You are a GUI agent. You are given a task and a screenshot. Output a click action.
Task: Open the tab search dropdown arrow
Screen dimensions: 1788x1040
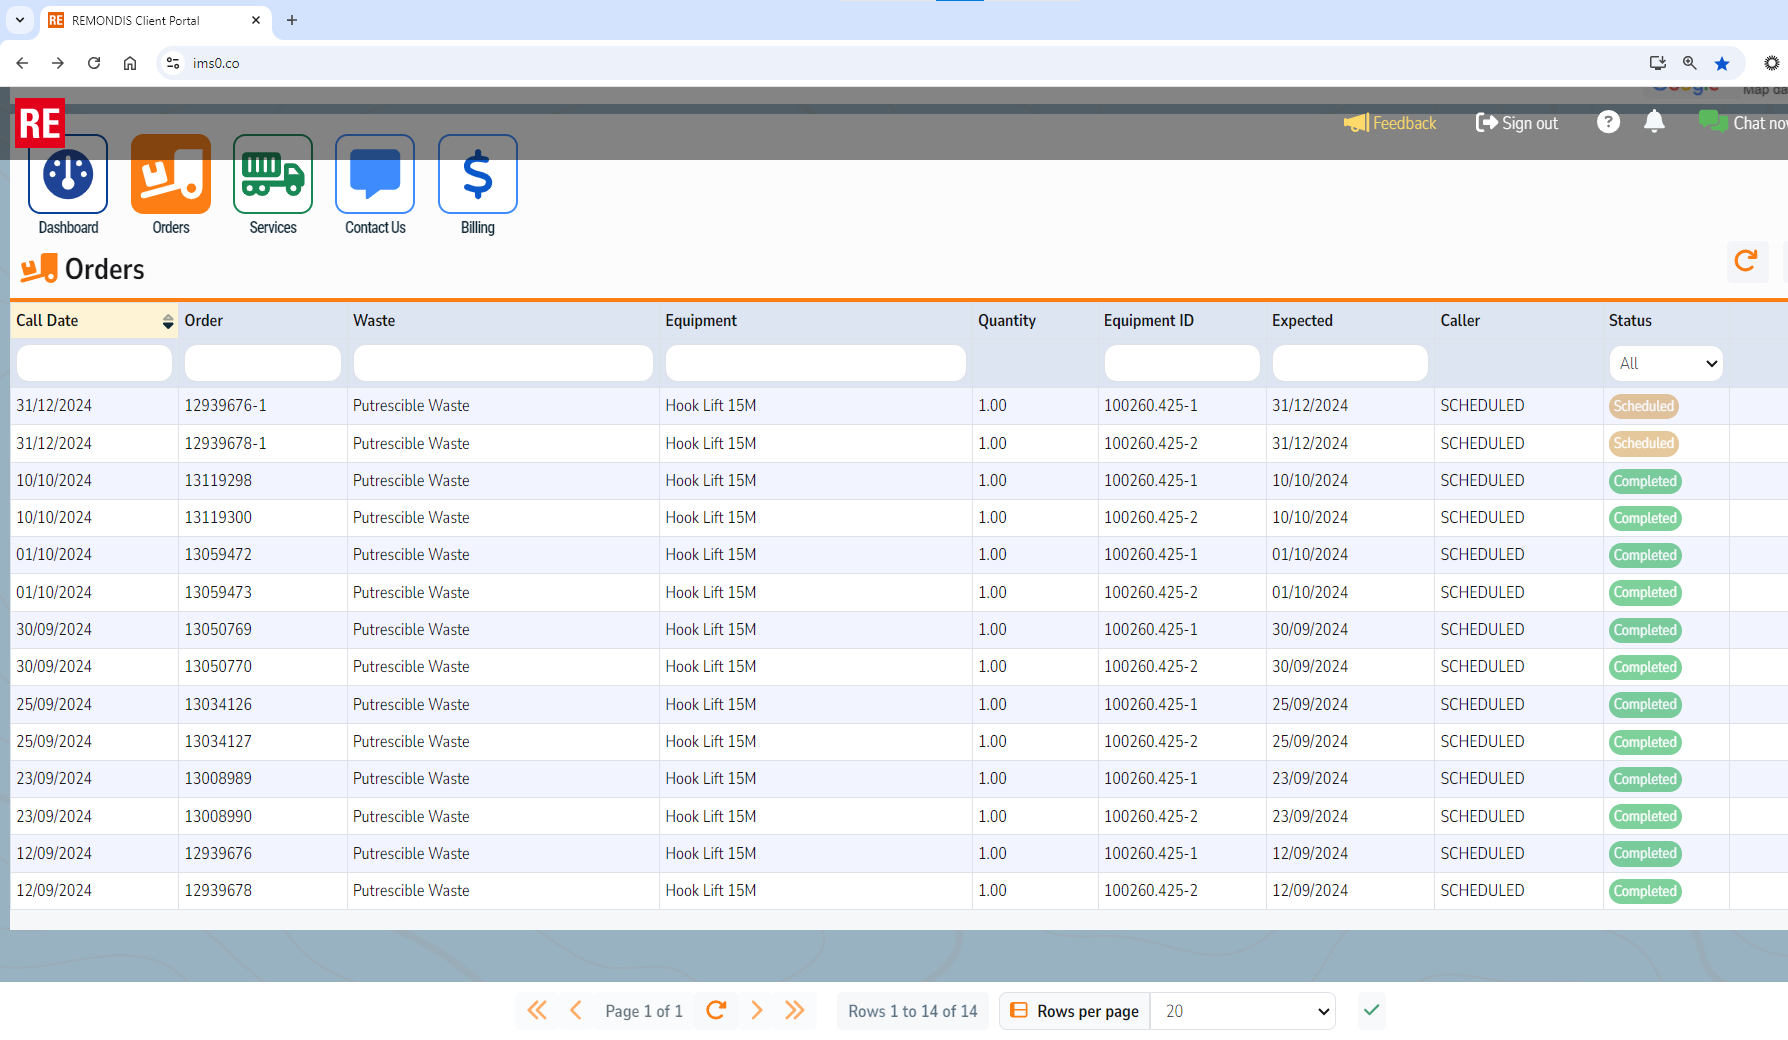[20, 20]
